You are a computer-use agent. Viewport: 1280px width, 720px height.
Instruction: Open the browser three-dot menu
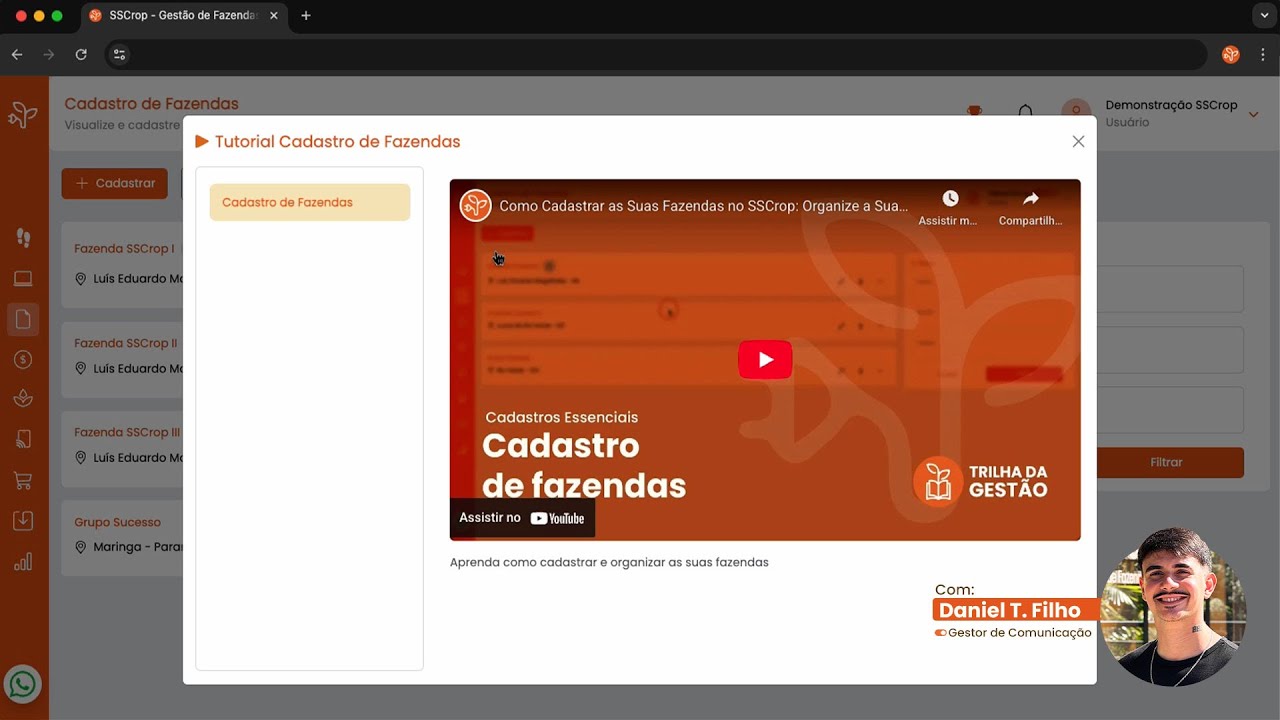pos(1264,55)
